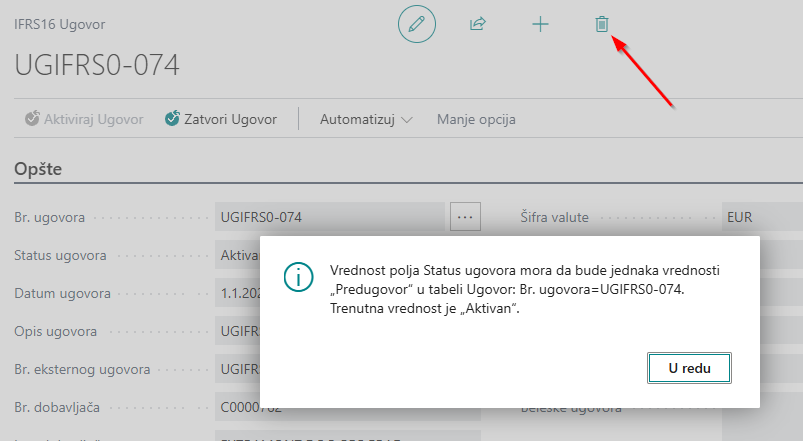Click the IFRS16 Ugovor page caption
Image resolution: width=803 pixels, height=441 pixels.
tap(60, 25)
